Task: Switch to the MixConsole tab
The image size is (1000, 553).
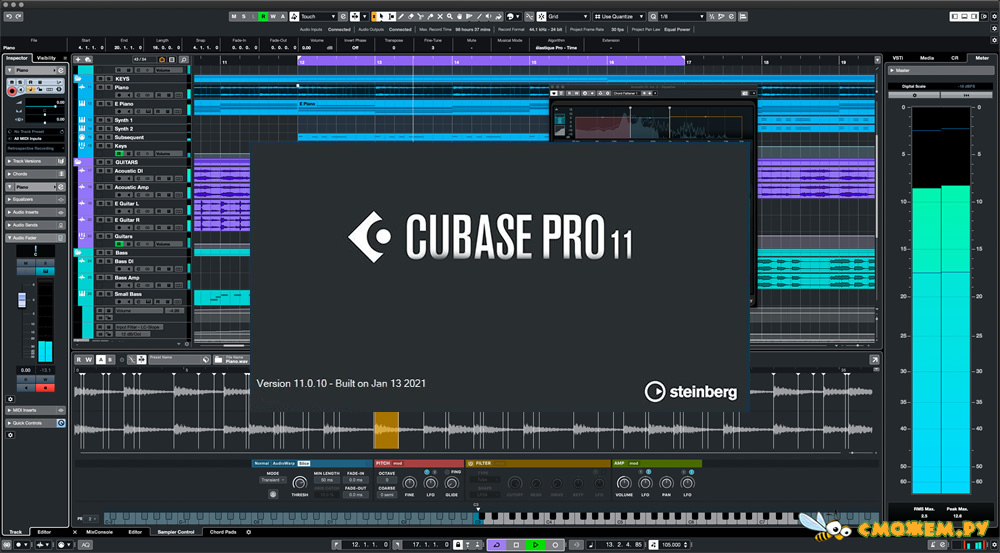Action: (x=99, y=531)
